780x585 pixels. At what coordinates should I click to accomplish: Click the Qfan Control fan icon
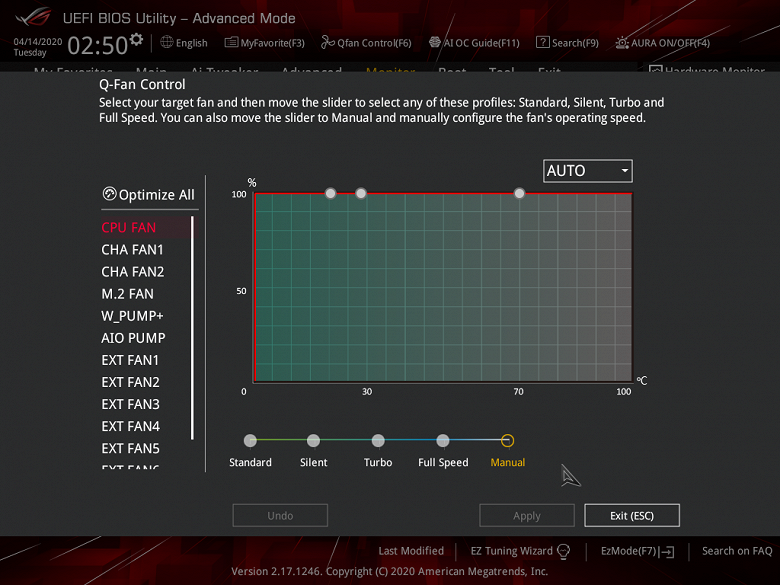point(327,42)
